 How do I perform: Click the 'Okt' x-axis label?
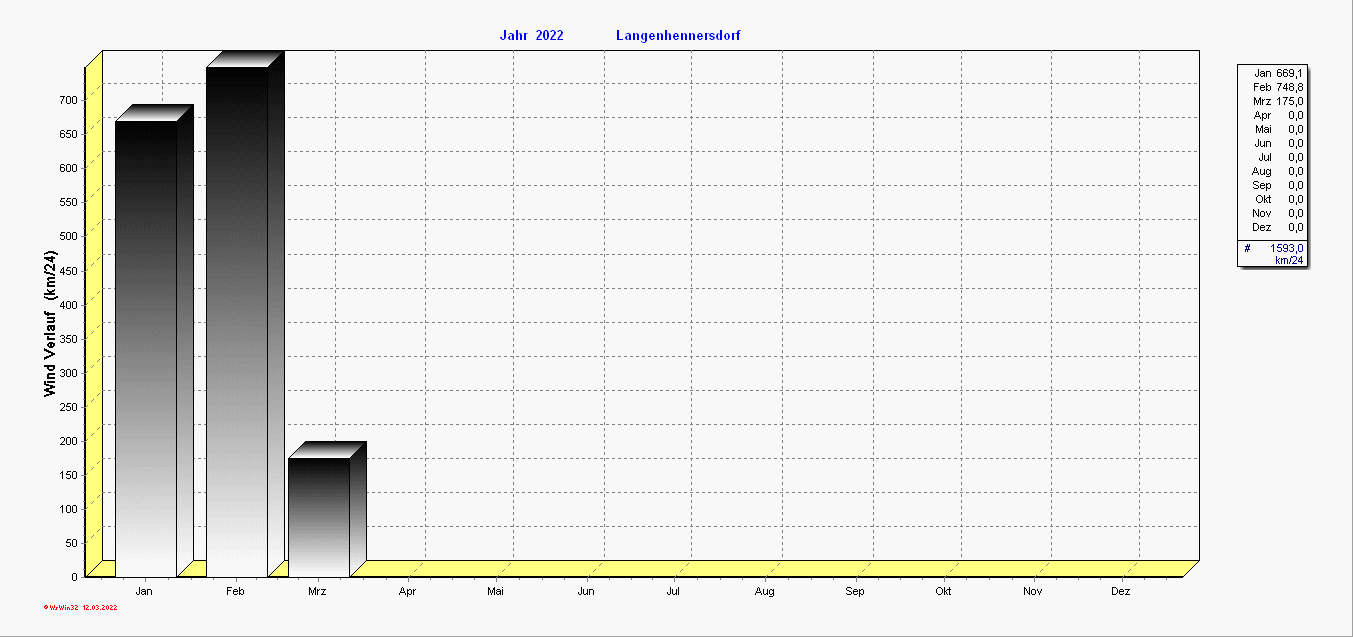tap(943, 592)
